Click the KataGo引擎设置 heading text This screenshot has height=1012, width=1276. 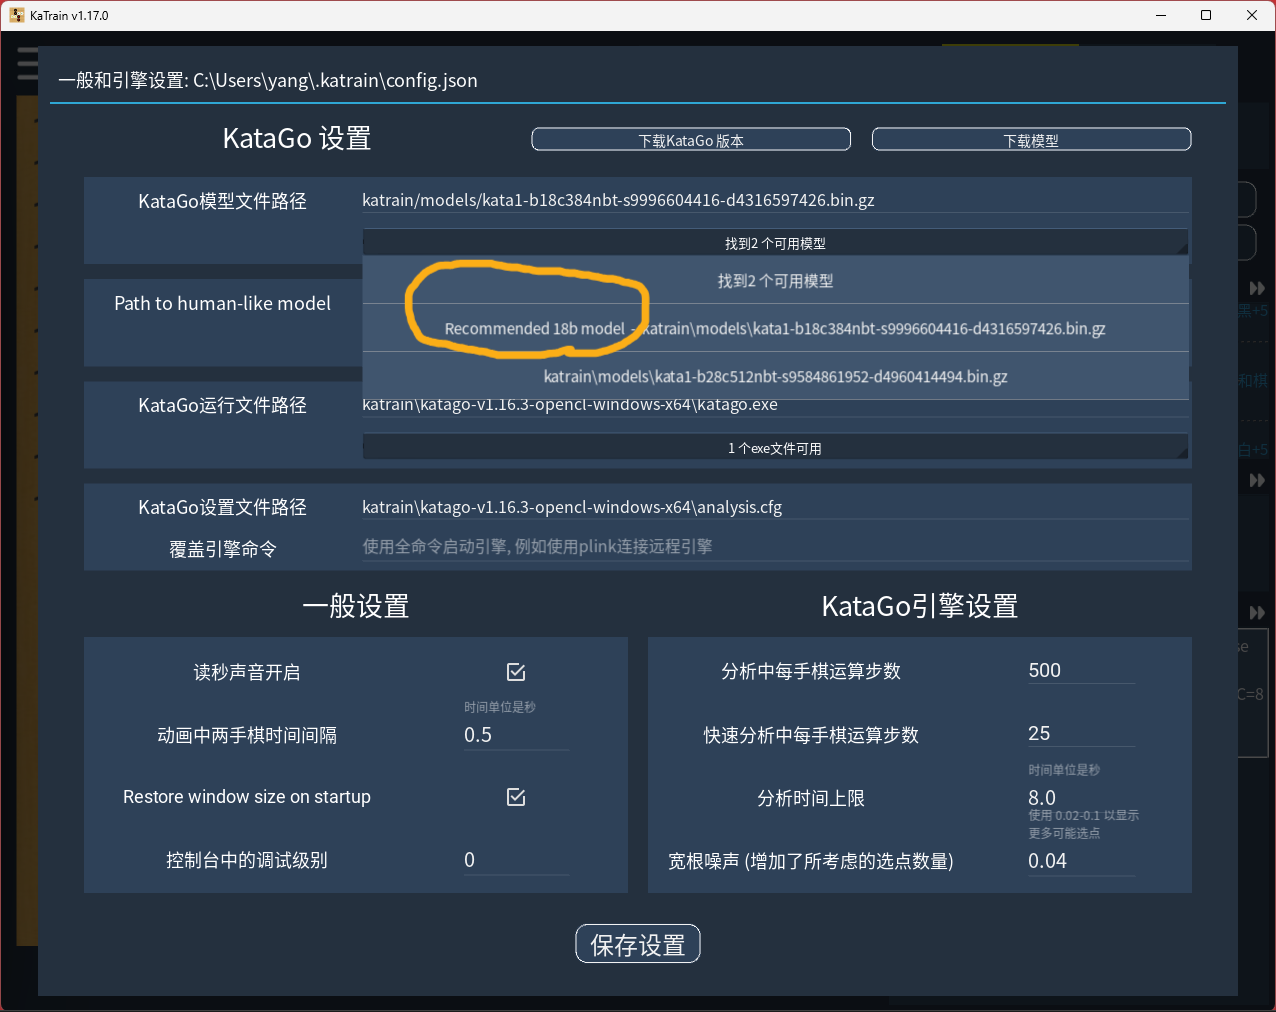(x=919, y=606)
